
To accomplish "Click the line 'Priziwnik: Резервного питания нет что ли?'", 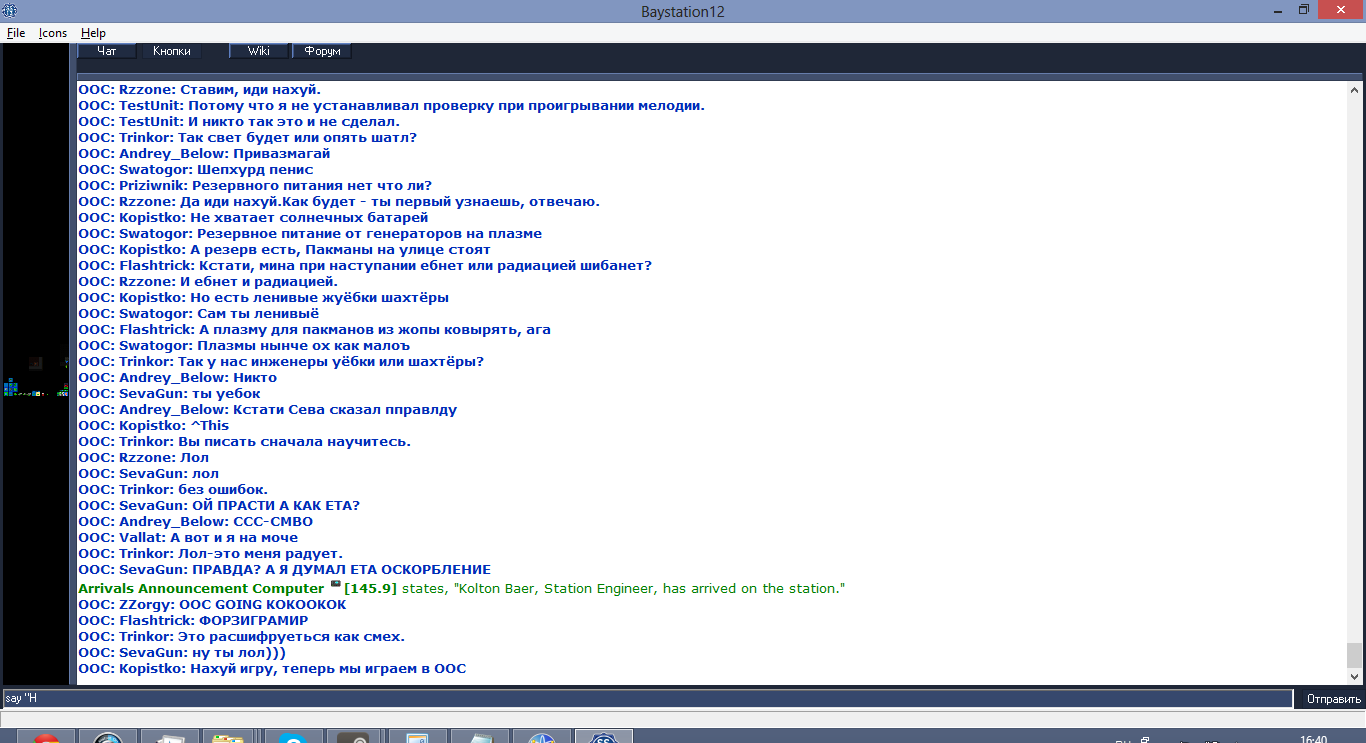I will tap(255, 186).
